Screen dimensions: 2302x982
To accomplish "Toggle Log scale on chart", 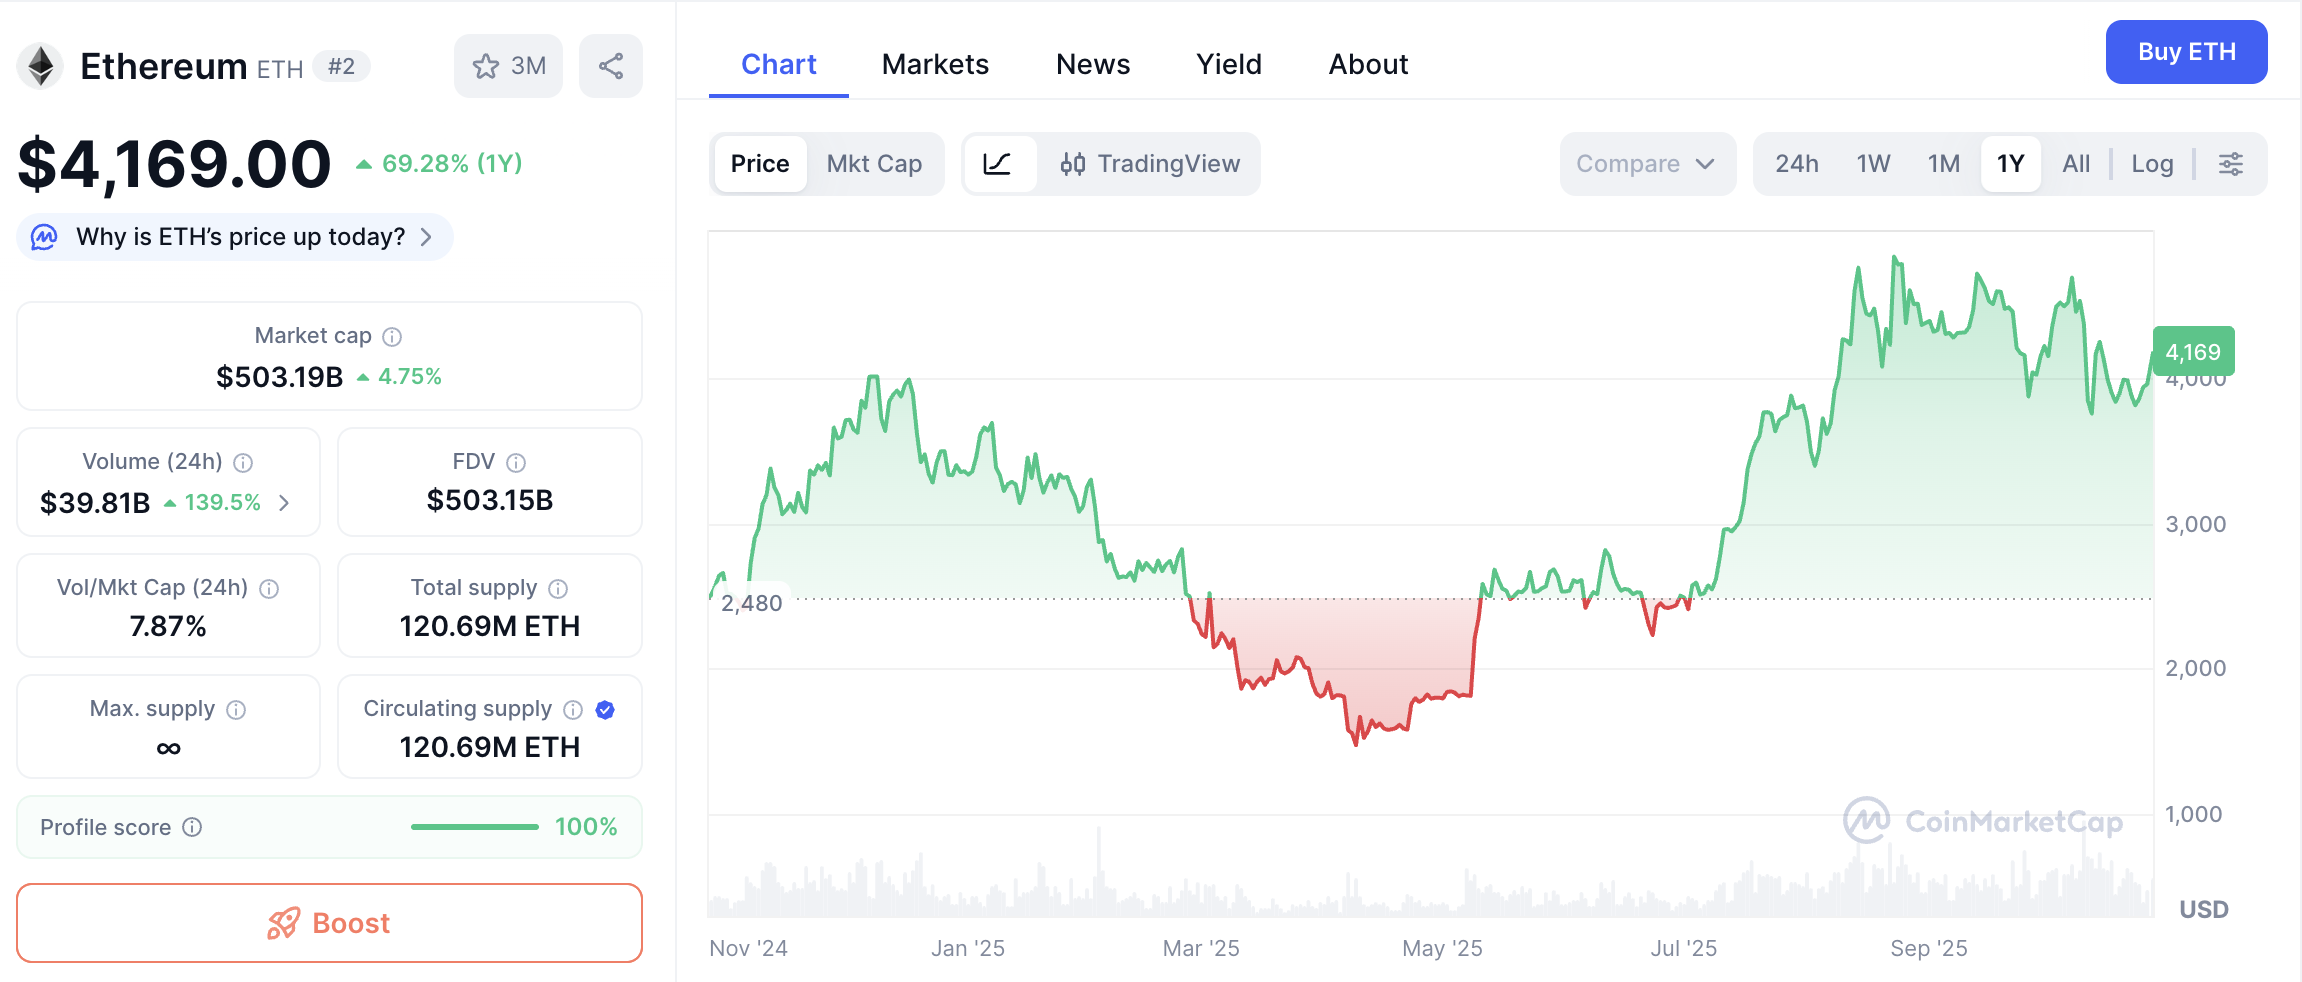I will 2152,164.
